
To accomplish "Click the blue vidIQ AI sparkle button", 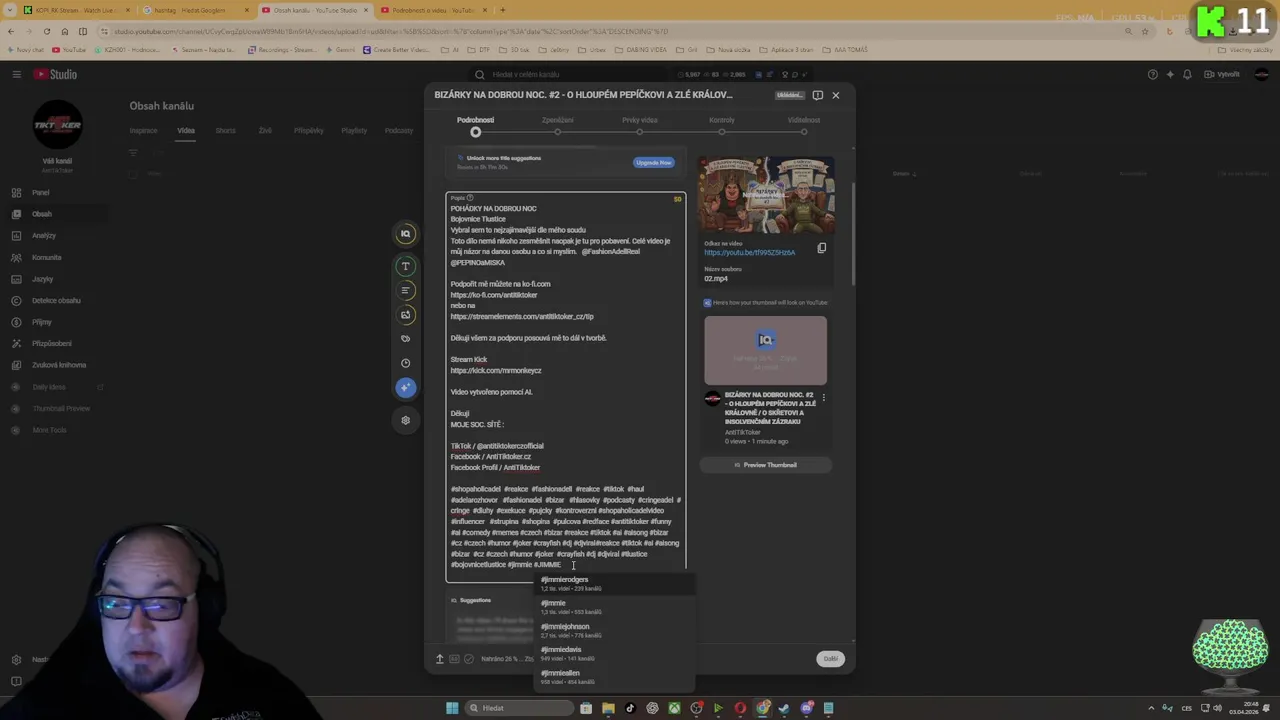I will 405,387.
